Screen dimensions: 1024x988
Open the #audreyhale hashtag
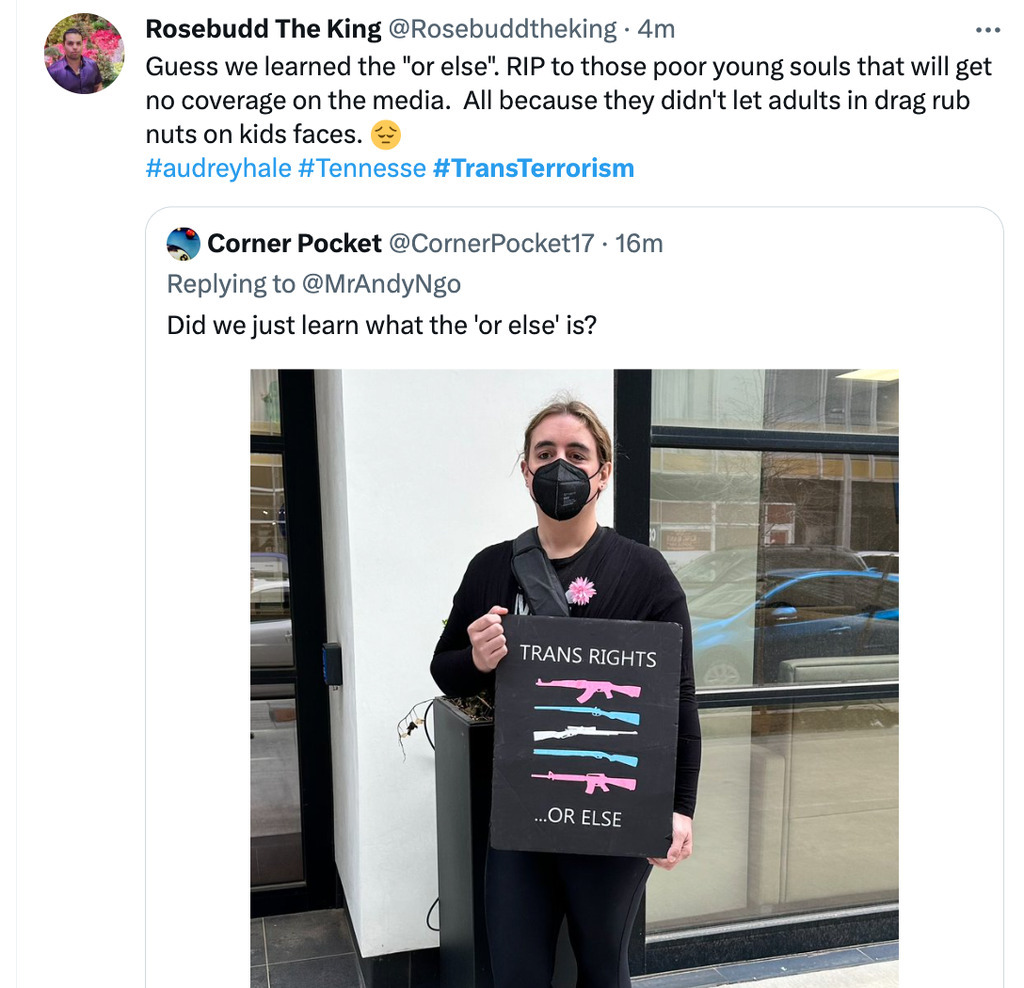[218, 168]
